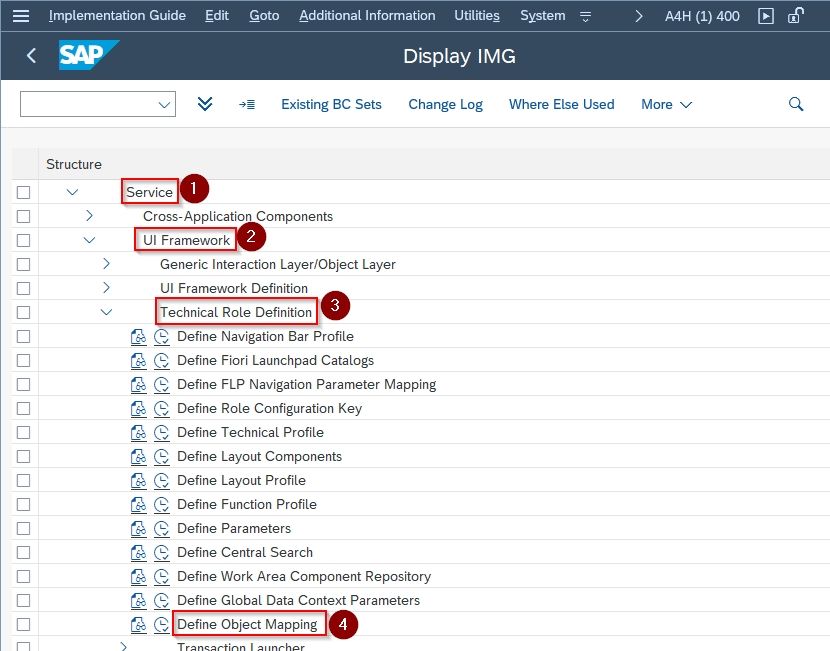Collapse the Technical Role Definition node
Viewport: 830px width, 651px height.
pyautogui.click(x=106, y=312)
